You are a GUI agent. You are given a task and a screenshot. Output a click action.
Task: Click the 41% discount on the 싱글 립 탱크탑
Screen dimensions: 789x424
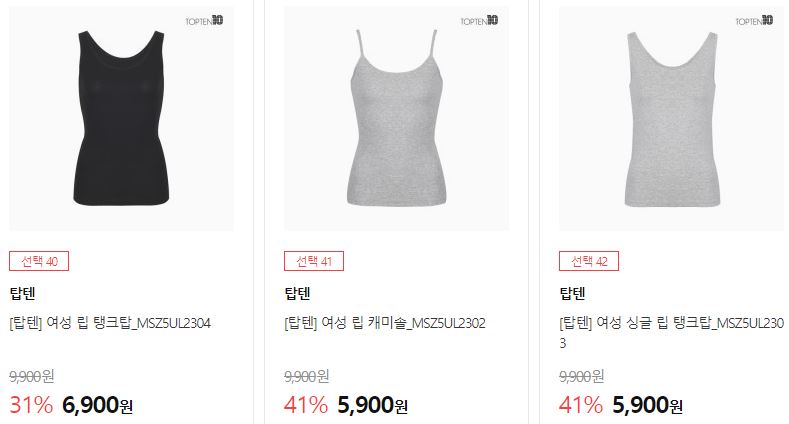(581, 405)
